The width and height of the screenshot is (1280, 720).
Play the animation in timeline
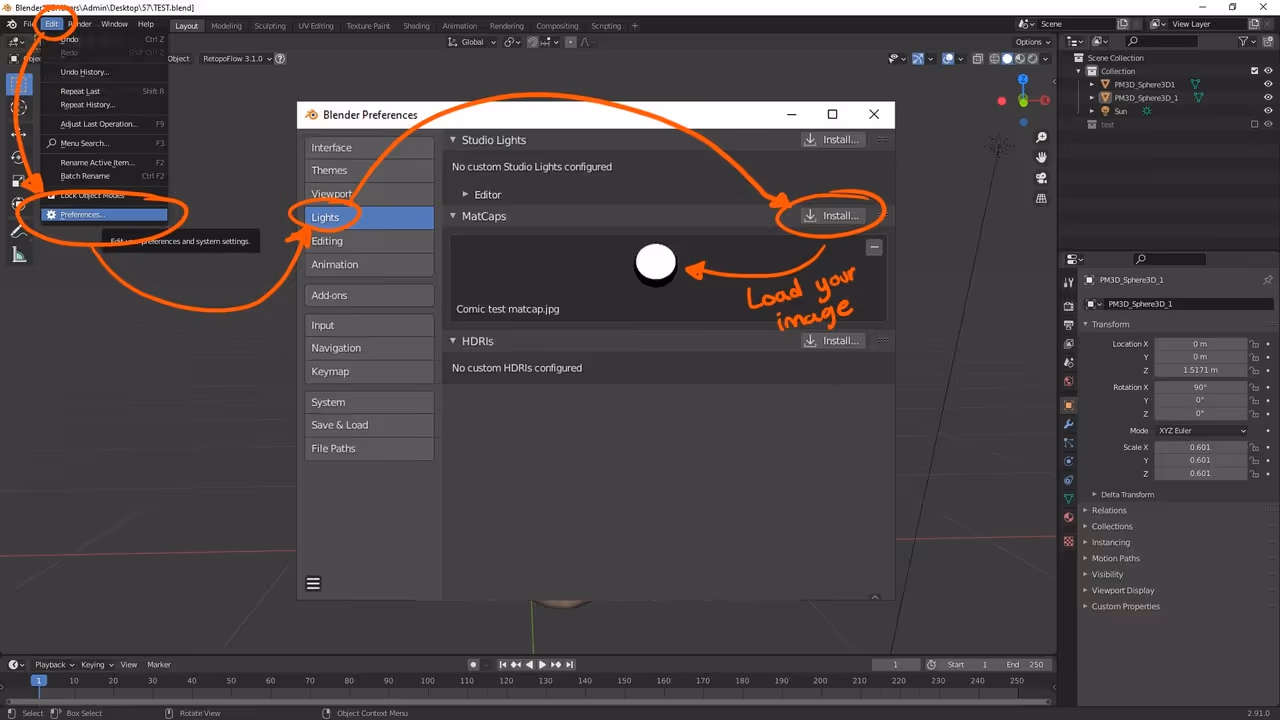pyautogui.click(x=543, y=664)
